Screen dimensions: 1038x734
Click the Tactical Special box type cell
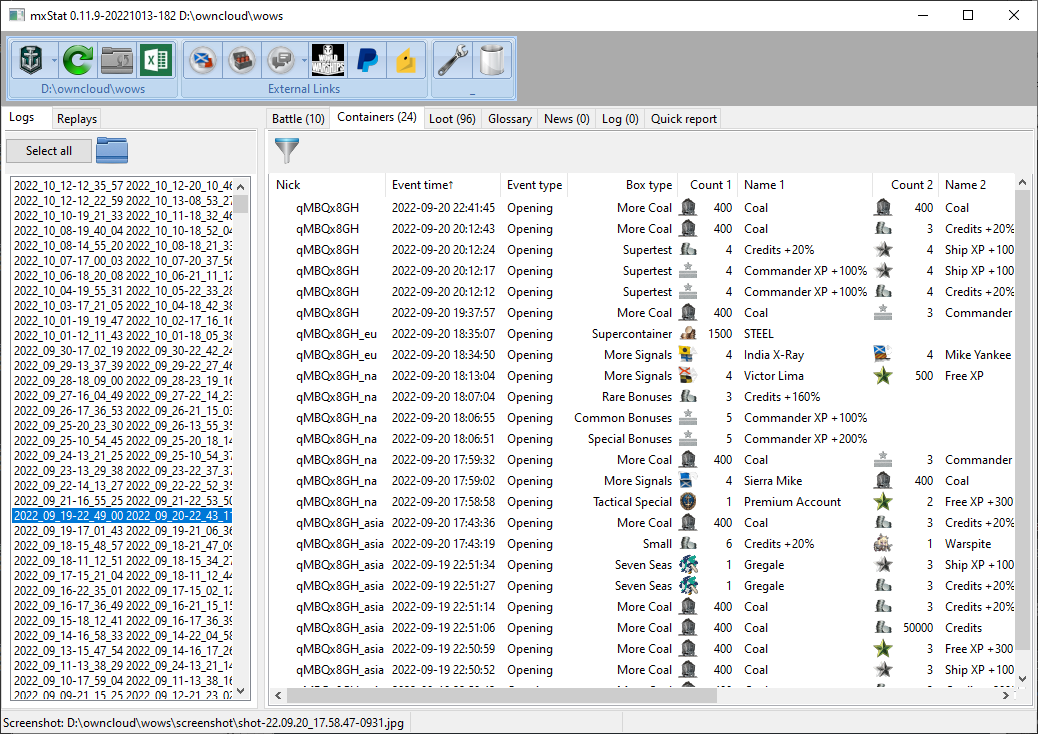click(632, 502)
